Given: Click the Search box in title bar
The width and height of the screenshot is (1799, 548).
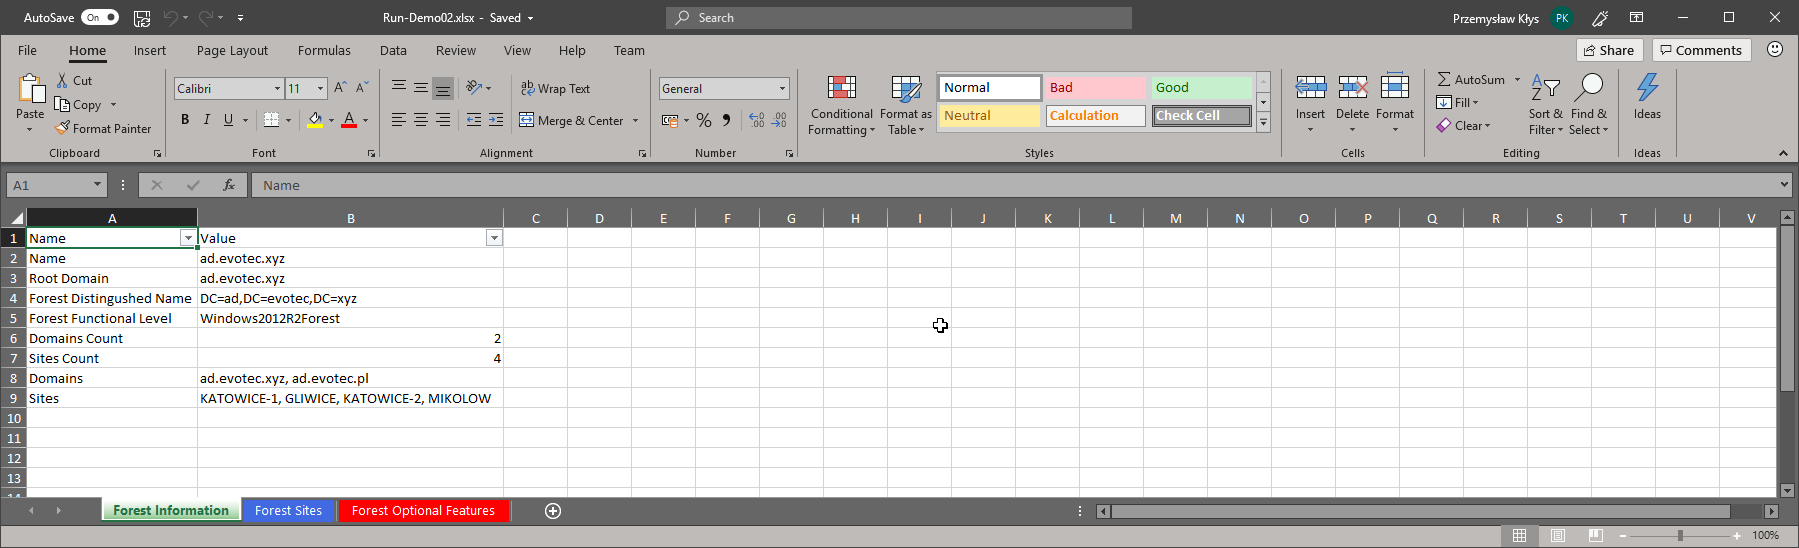Looking at the screenshot, I should [x=898, y=18].
